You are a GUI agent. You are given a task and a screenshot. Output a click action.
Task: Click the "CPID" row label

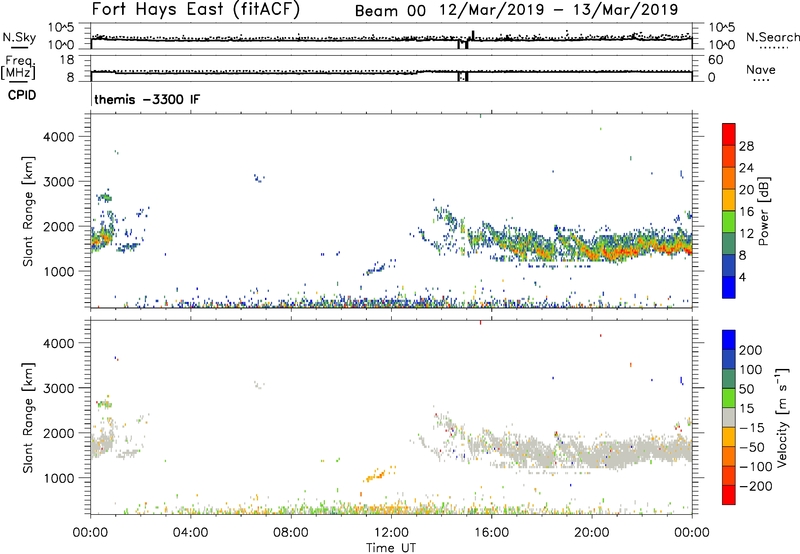[x=22, y=95]
